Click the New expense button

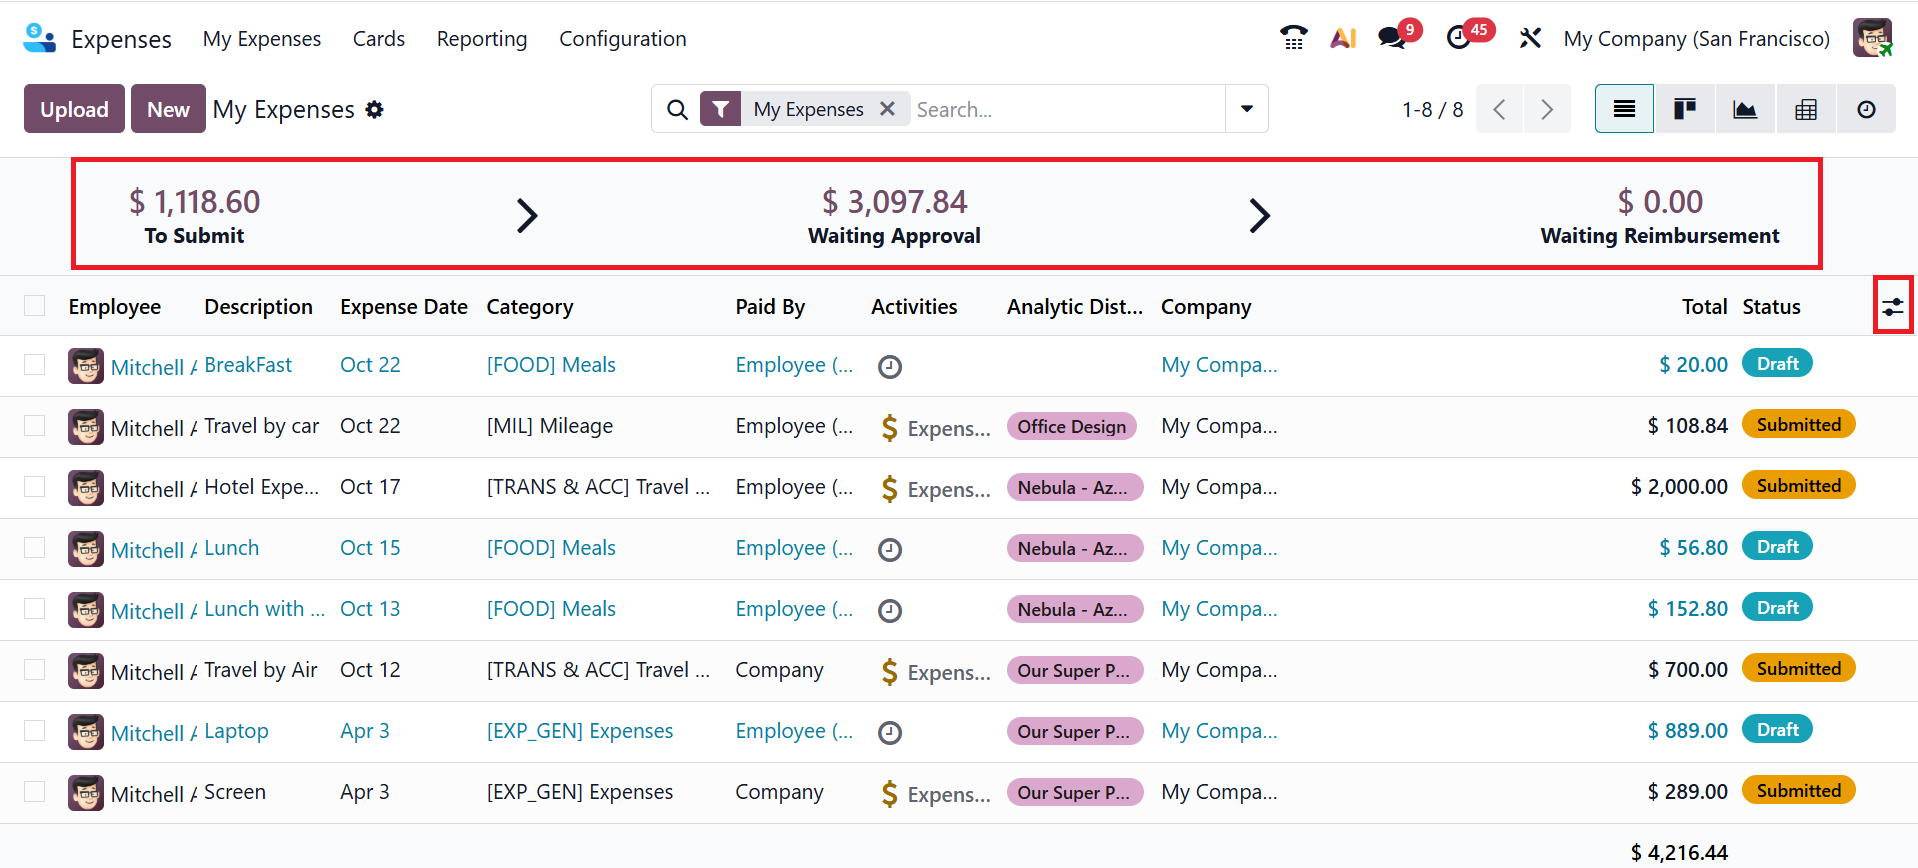[168, 109]
